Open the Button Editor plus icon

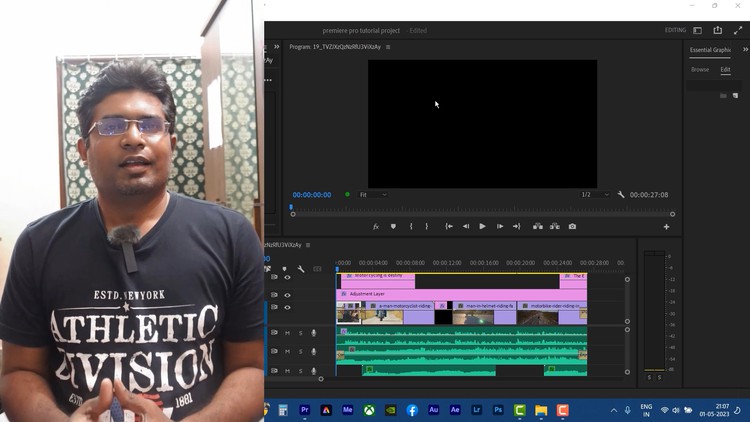(666, 227)
